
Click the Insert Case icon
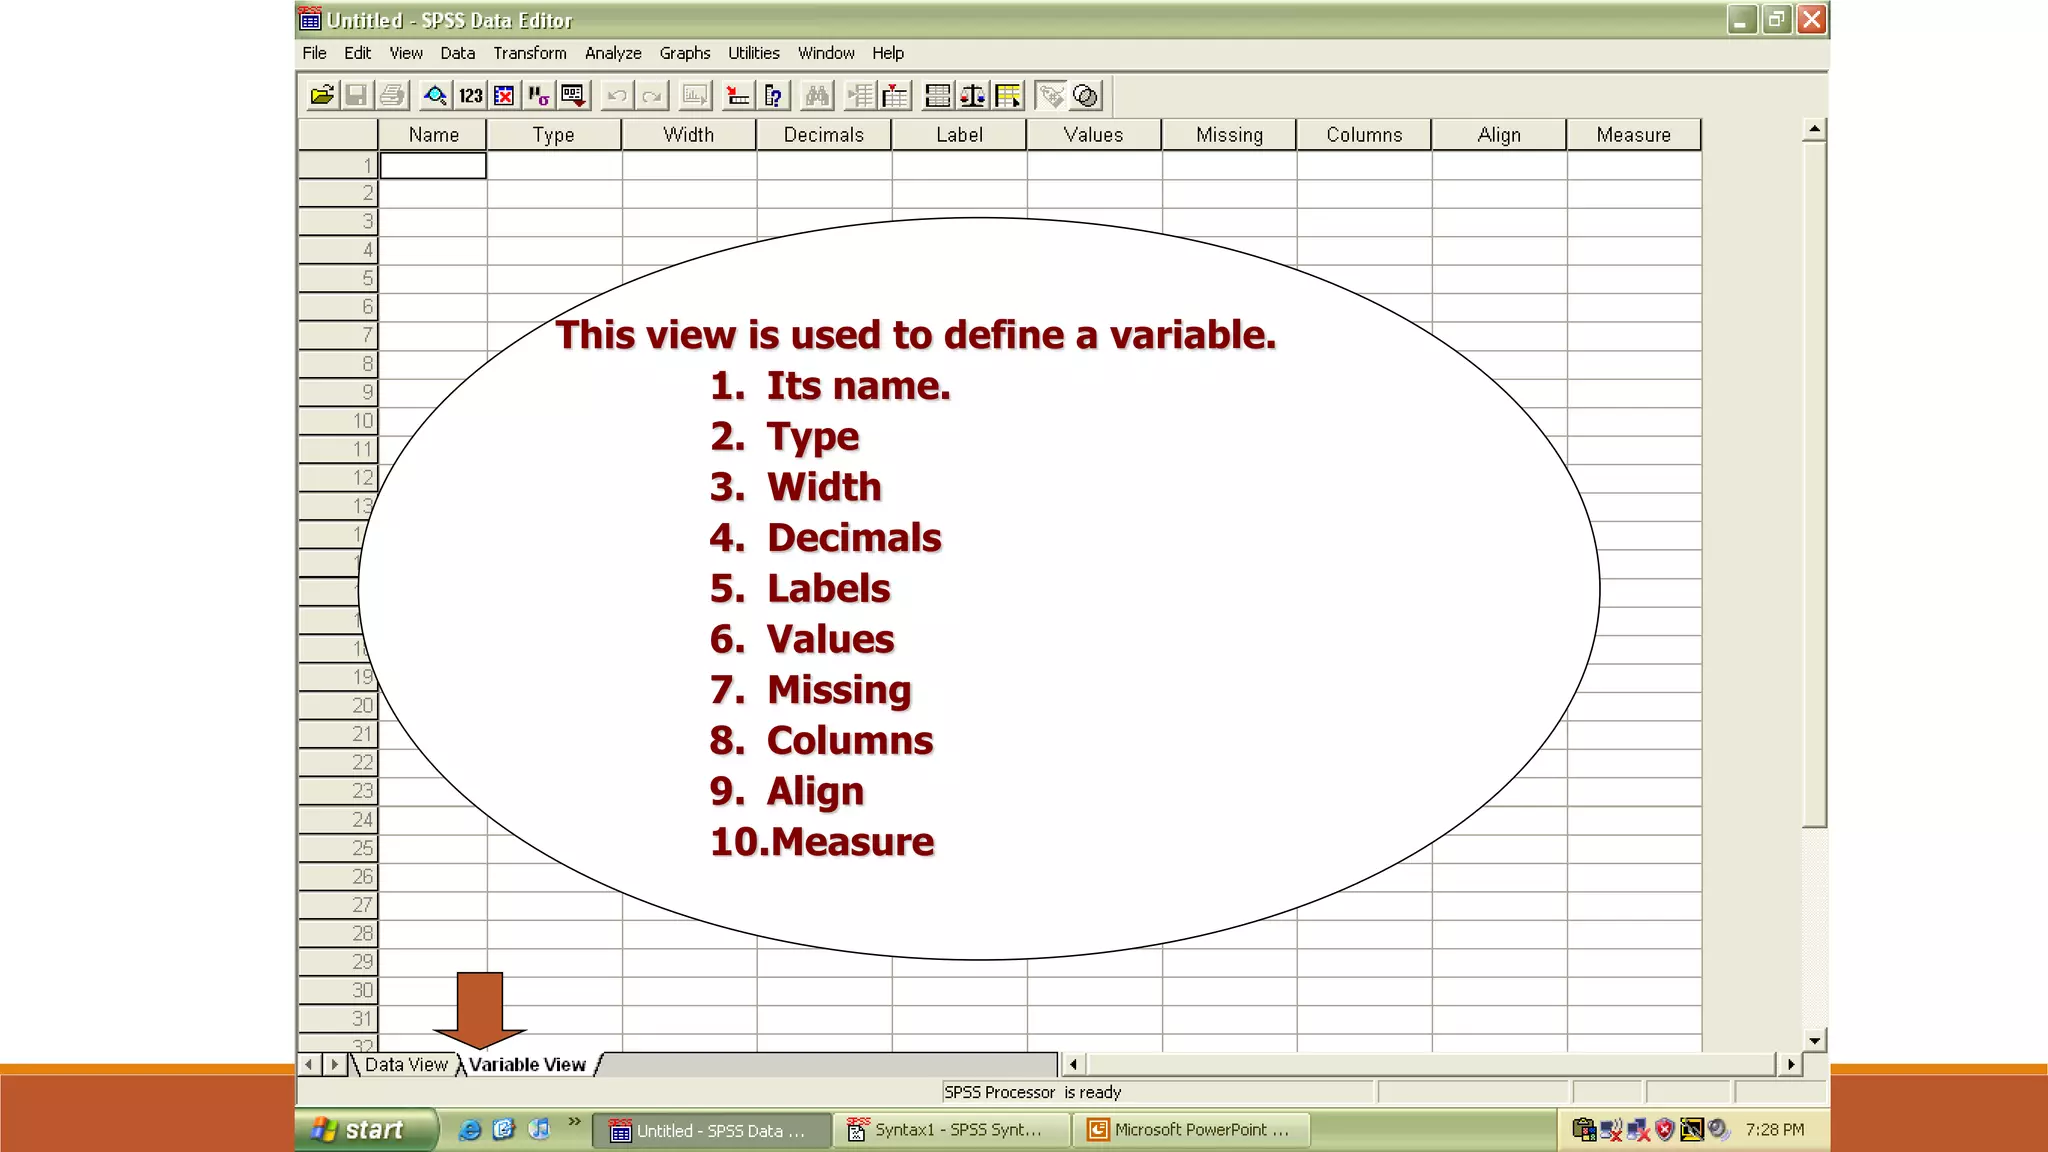(x=860, y=96)
